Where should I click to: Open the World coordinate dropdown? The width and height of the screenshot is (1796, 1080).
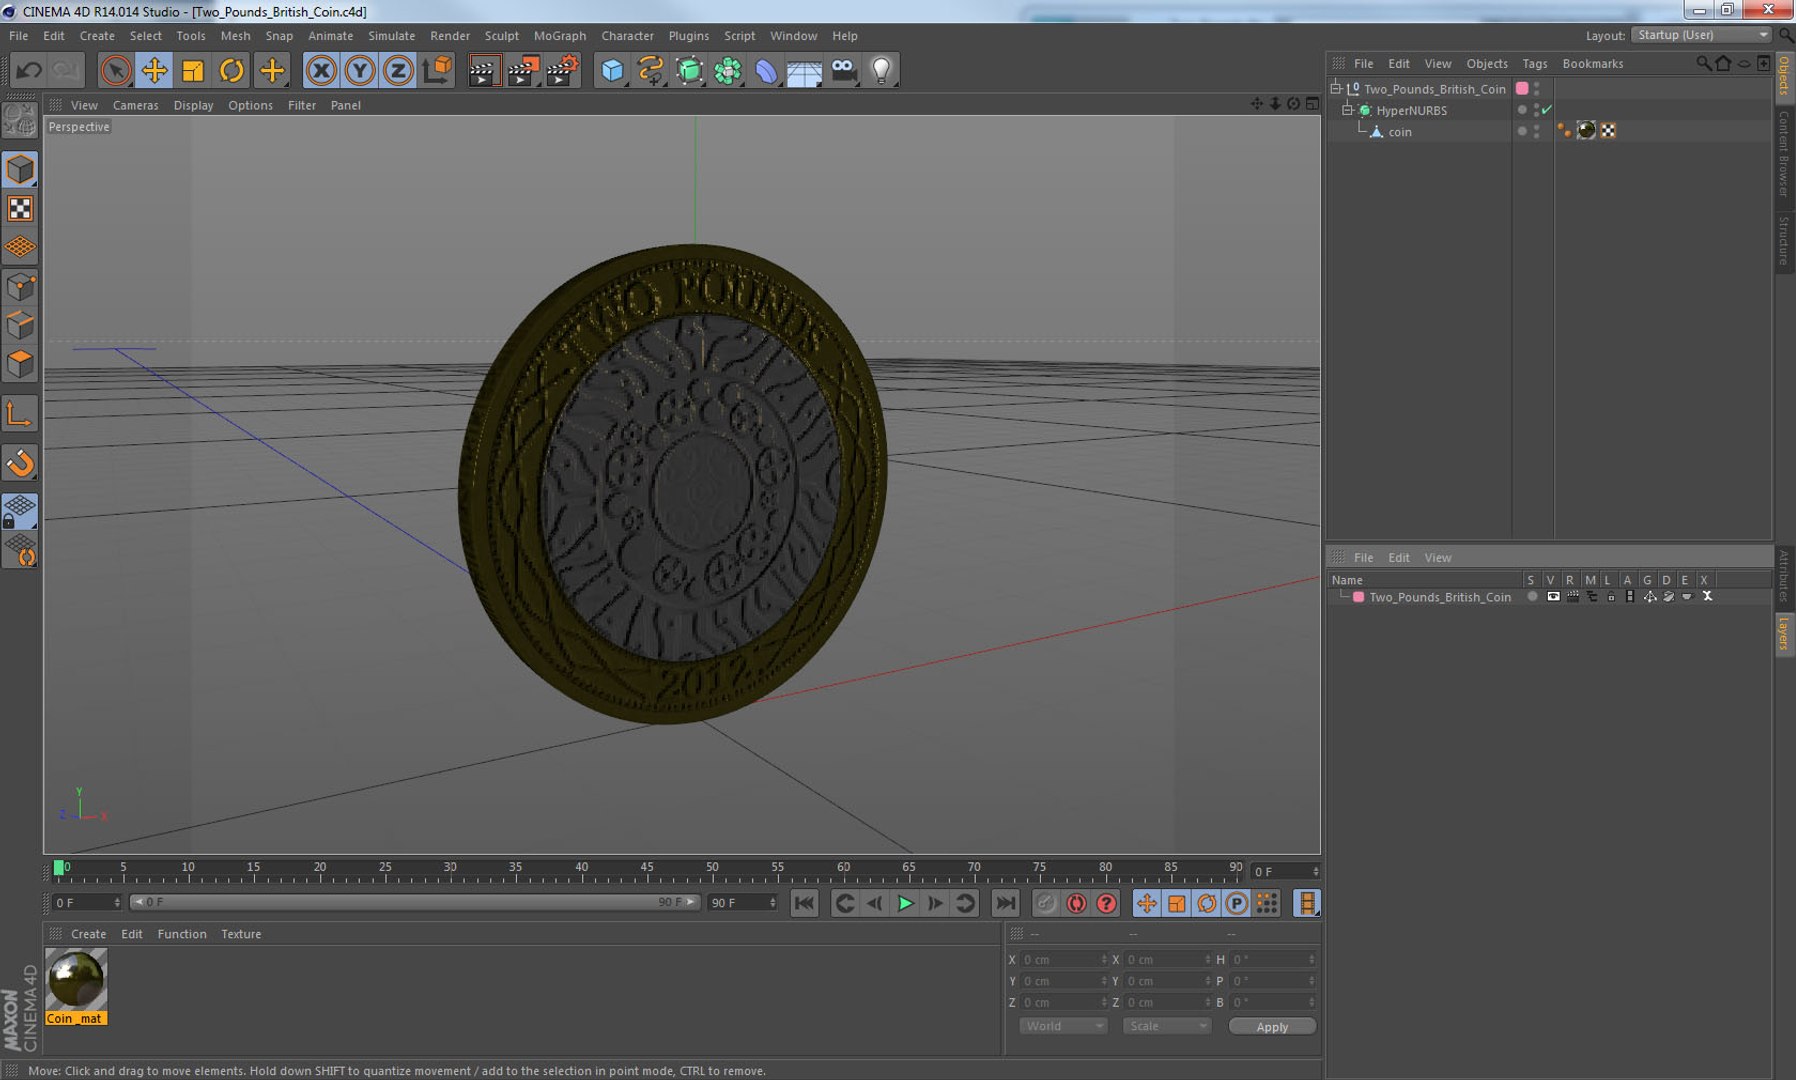coord(1063,1026)
